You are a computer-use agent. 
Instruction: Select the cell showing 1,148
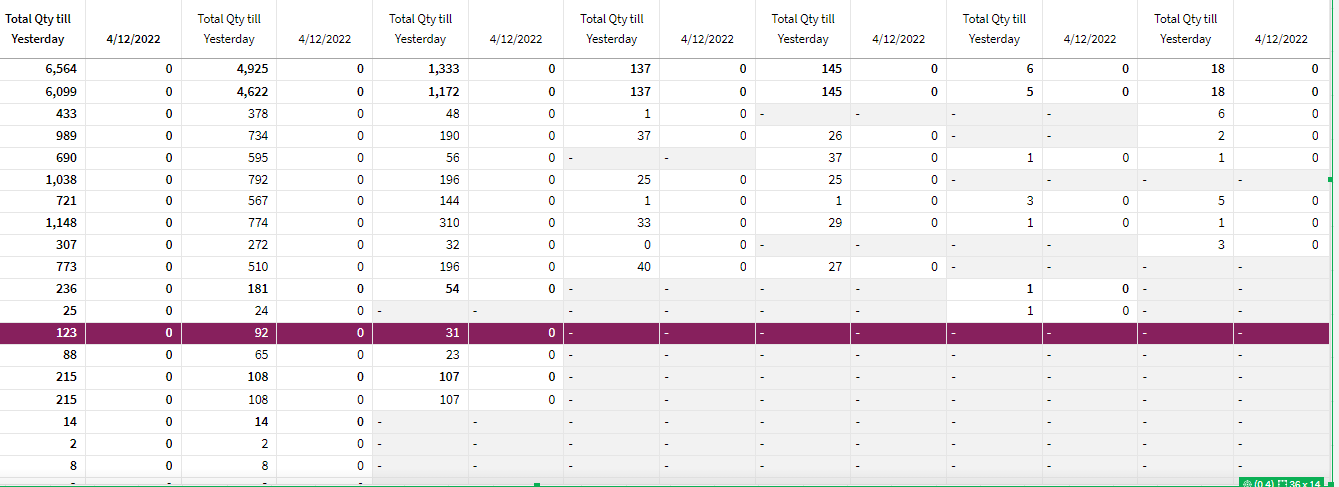pyautogui.click(x=43, y=223)
